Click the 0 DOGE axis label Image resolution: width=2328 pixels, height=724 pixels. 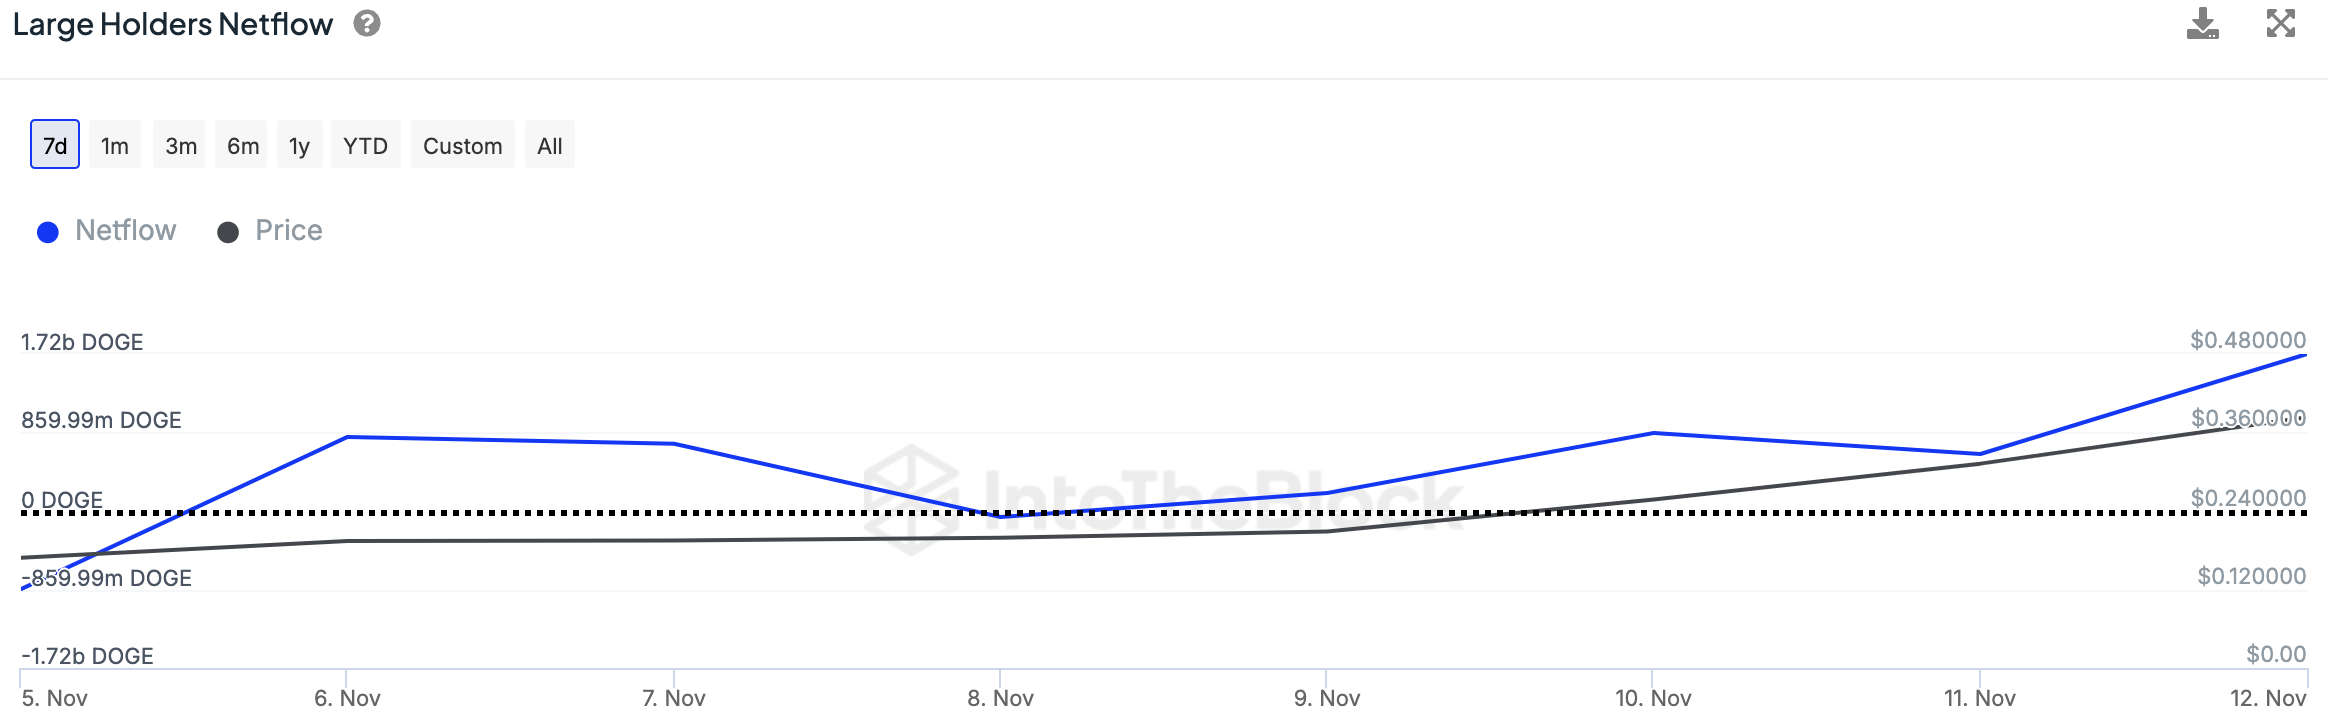pyautogui.click(x=62, y=500)
